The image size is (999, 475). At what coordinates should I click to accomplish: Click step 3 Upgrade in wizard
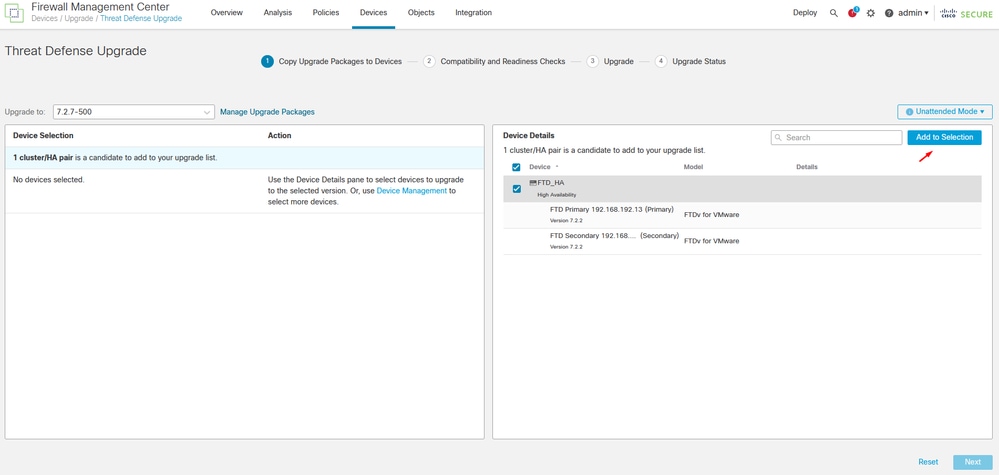(x=610, y=62)
